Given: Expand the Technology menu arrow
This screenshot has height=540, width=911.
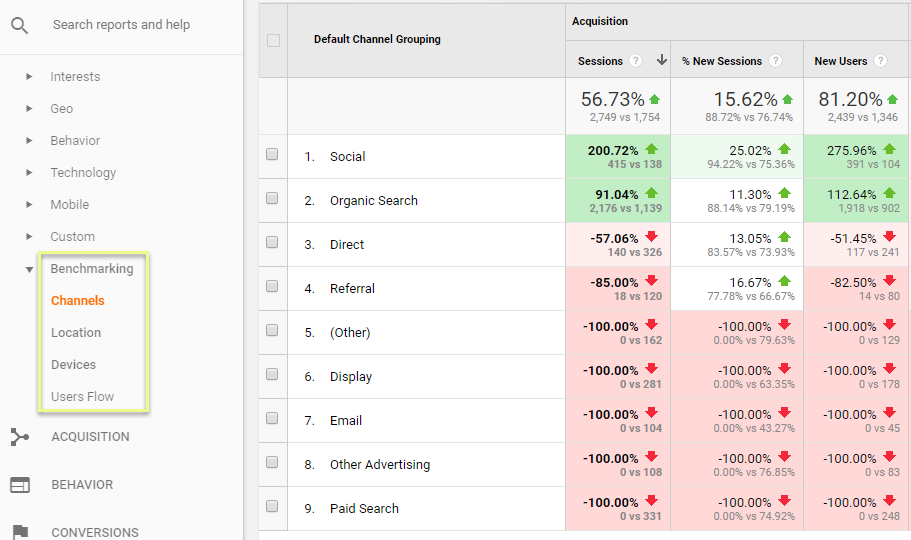Looking at the screenshot, I should click(29, 172).
